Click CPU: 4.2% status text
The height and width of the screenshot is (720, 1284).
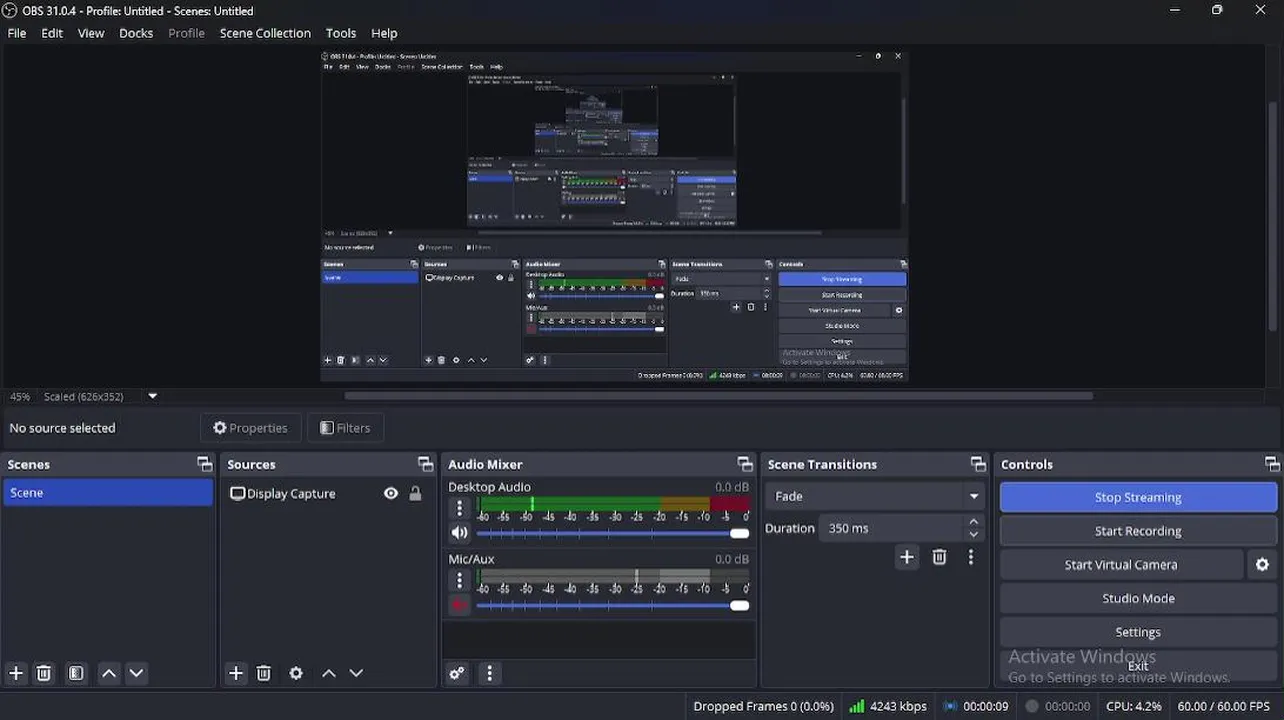1134,706
